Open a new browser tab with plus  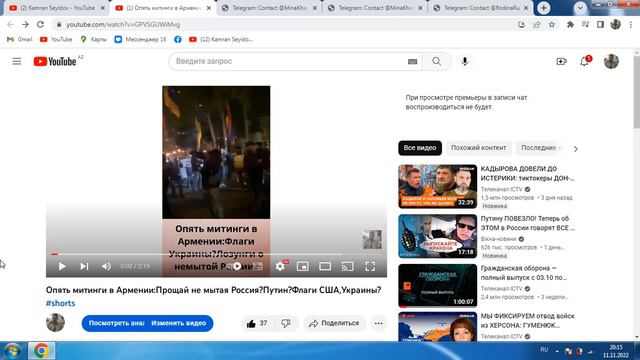point(543,8)
